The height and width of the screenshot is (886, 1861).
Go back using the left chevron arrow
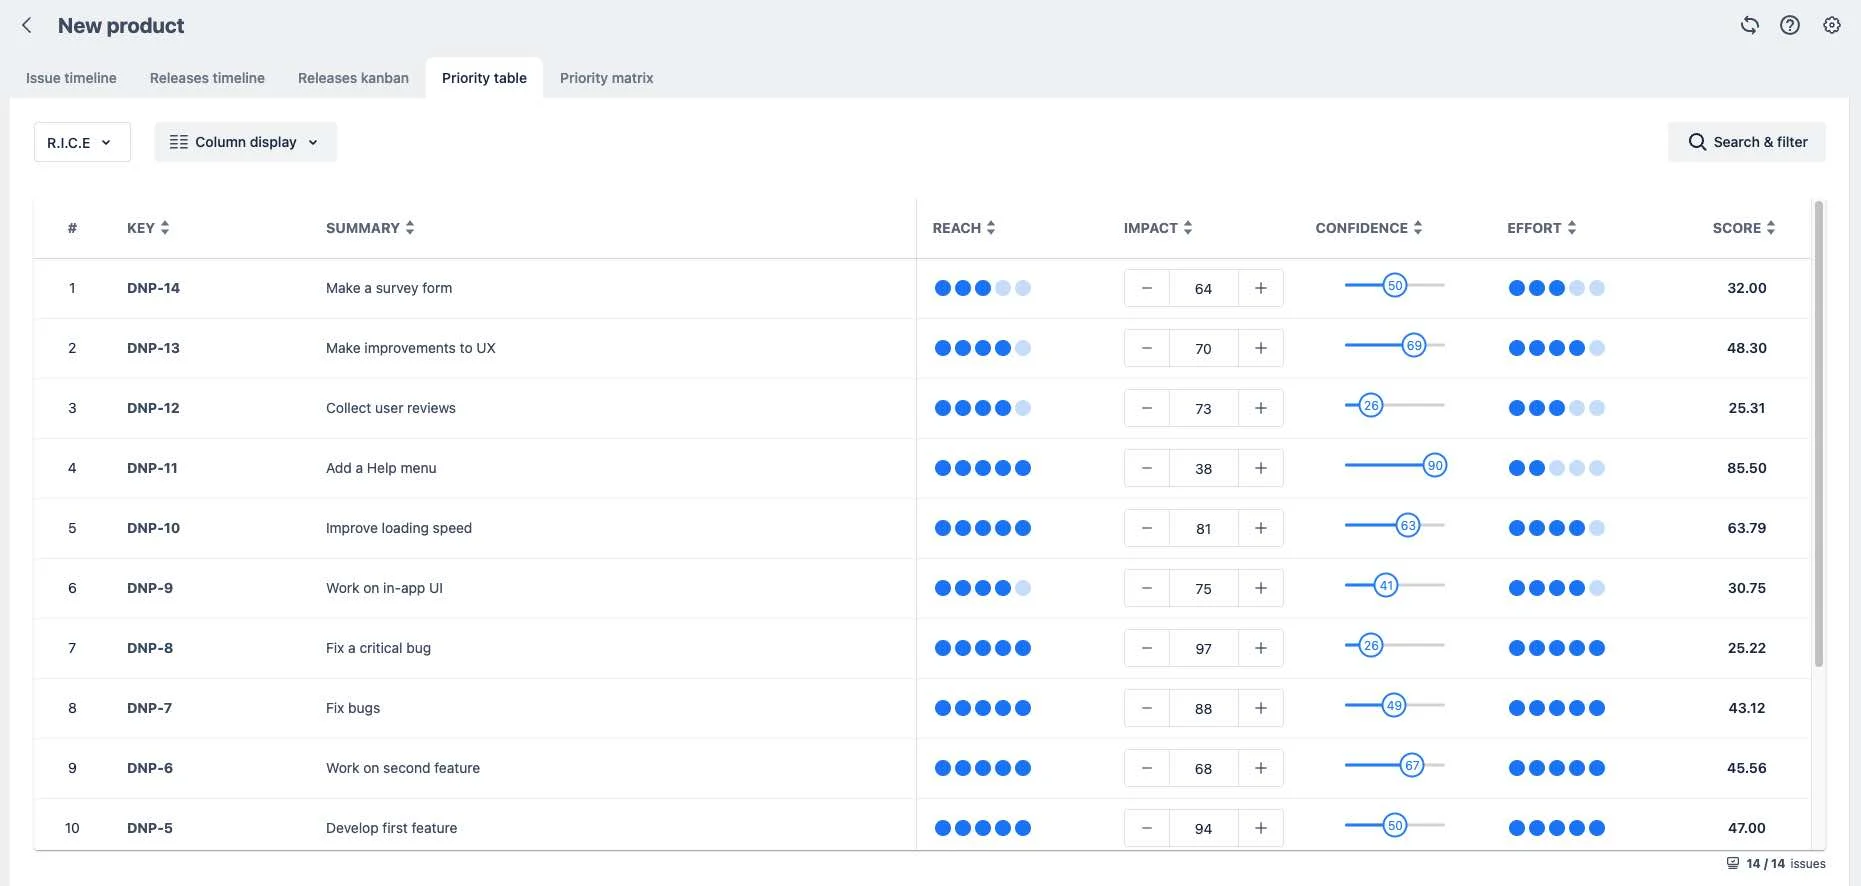point(27,26)
